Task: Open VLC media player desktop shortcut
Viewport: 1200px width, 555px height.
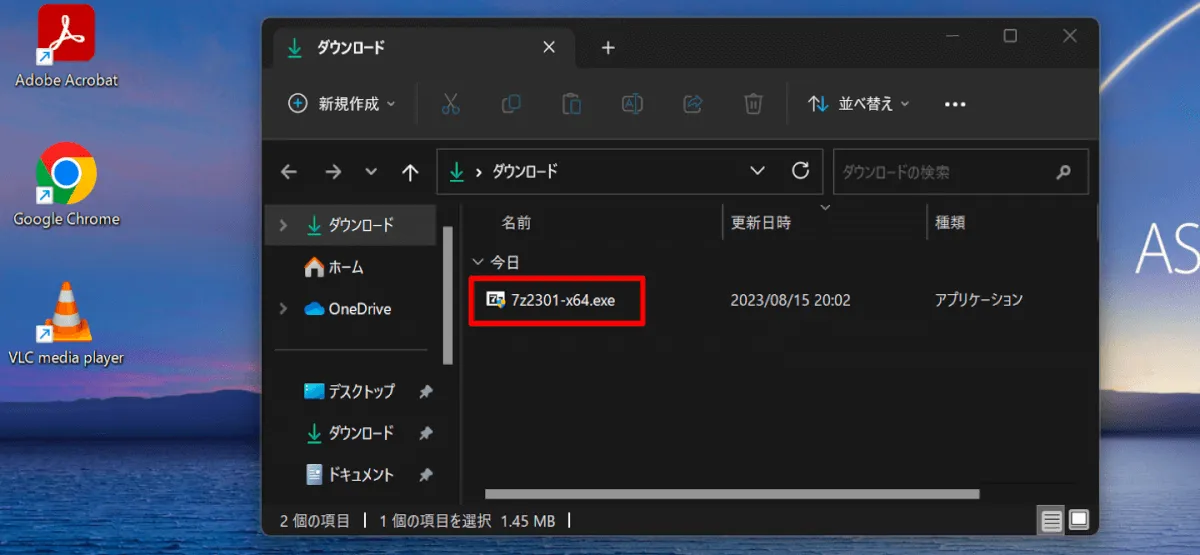Action: (x=66, y=323)
